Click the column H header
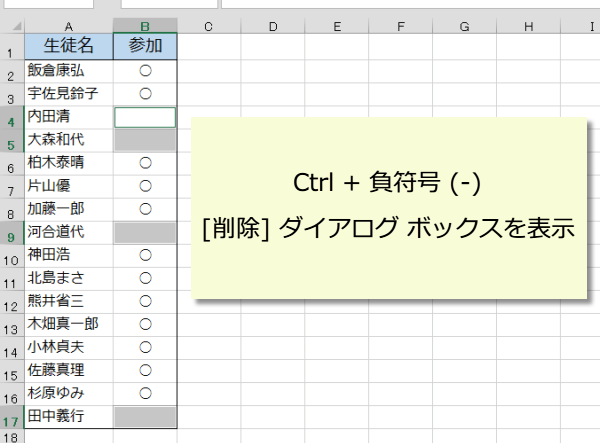 point(528,26)
